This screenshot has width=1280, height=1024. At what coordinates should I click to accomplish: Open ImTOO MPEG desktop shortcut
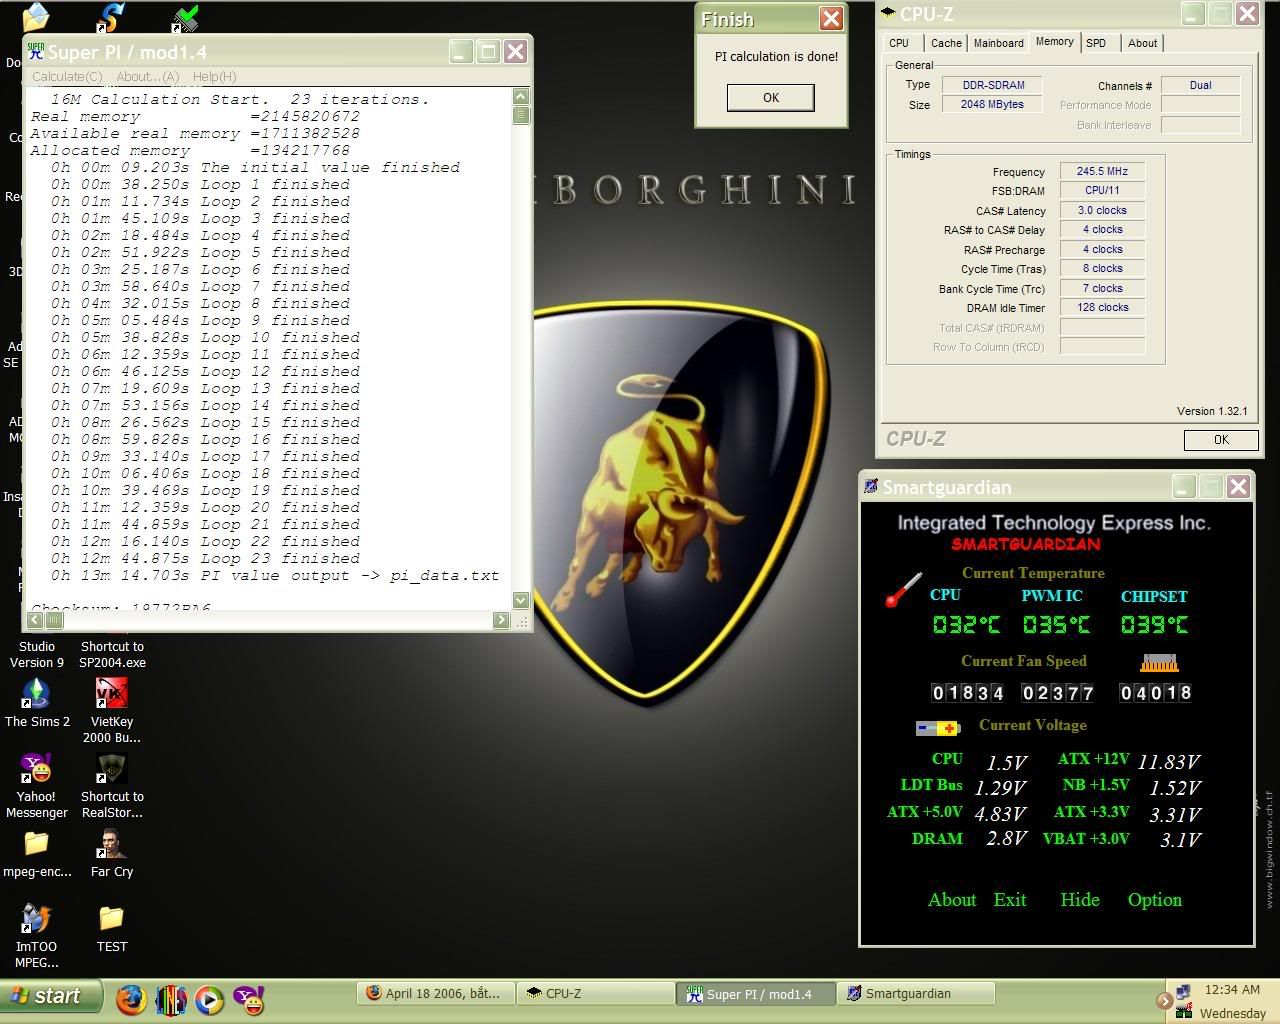point(37,935)
